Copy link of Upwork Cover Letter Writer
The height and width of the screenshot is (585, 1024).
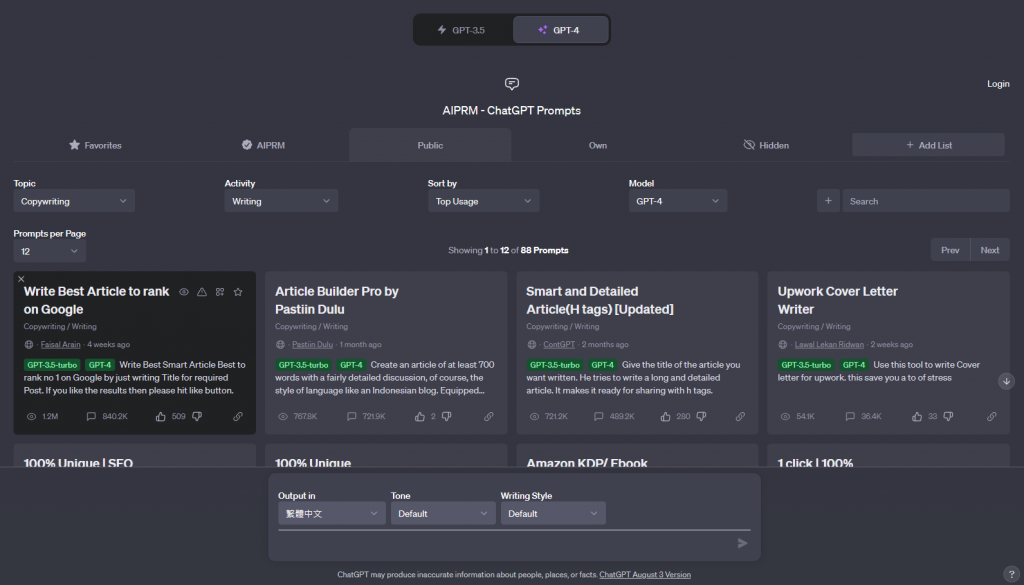pyautogui.click(x=991, y=417)
